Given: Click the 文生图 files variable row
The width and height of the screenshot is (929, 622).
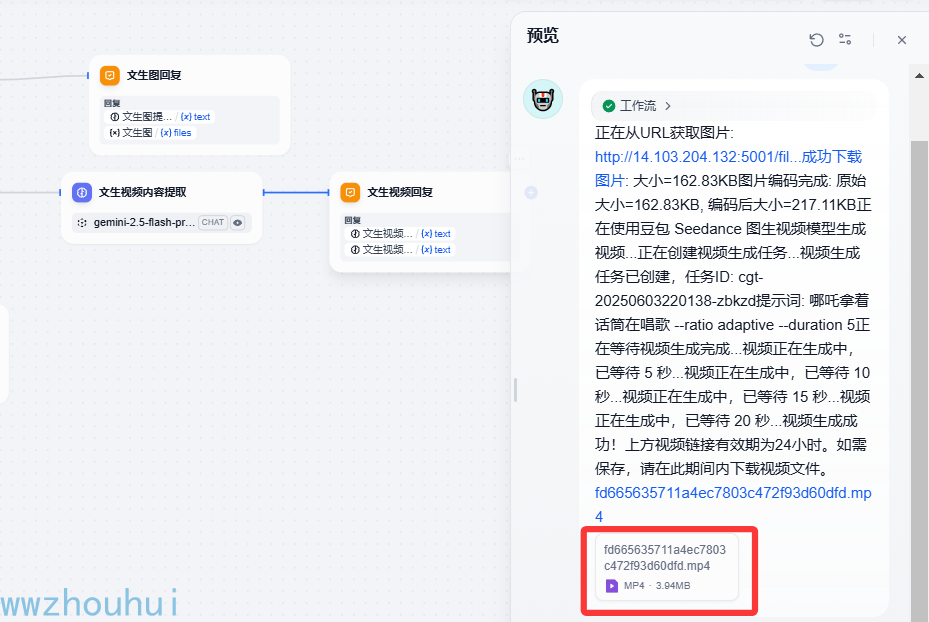Looking at the screenshot, I should (151, 133).
